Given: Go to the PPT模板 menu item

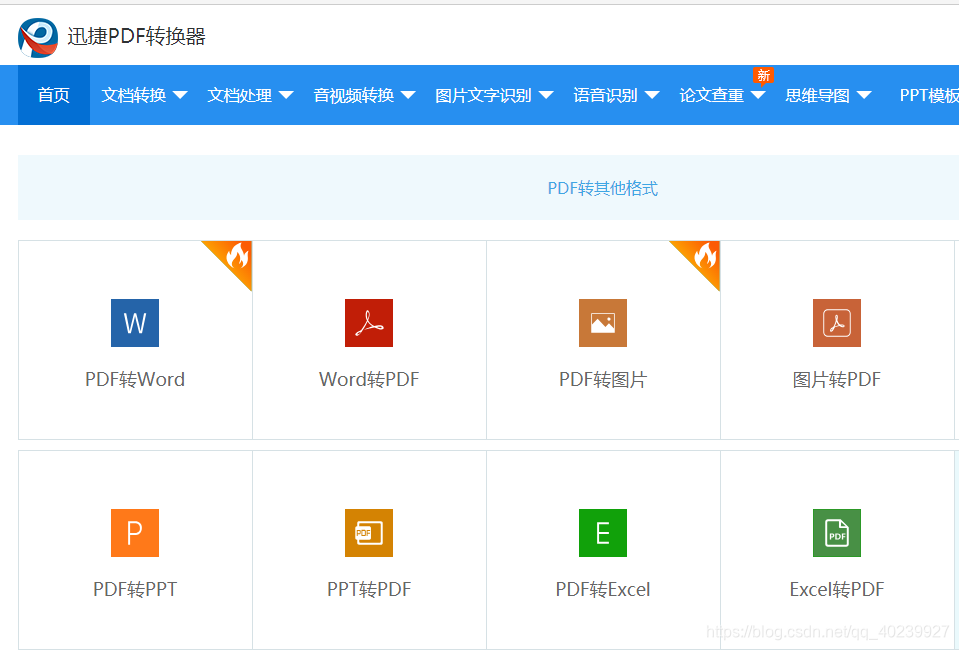Looking at the screenshot, I should point(929,95).
